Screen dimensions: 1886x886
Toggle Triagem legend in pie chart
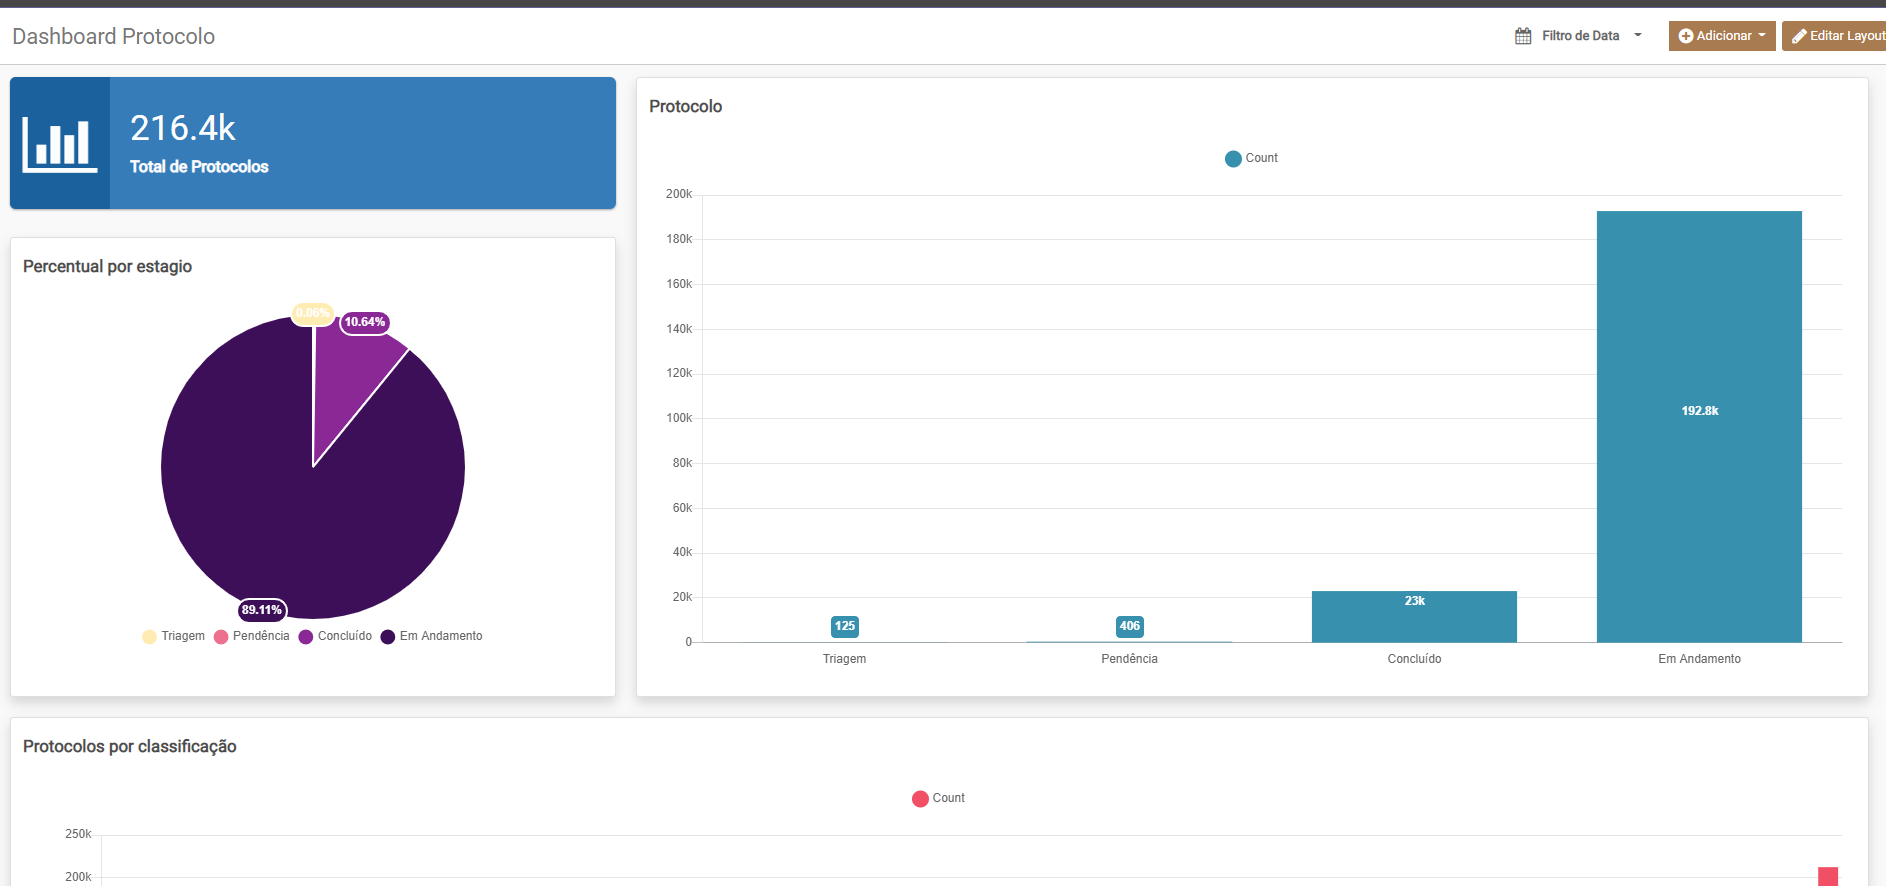pyautogui.click(x=173, y=637)
